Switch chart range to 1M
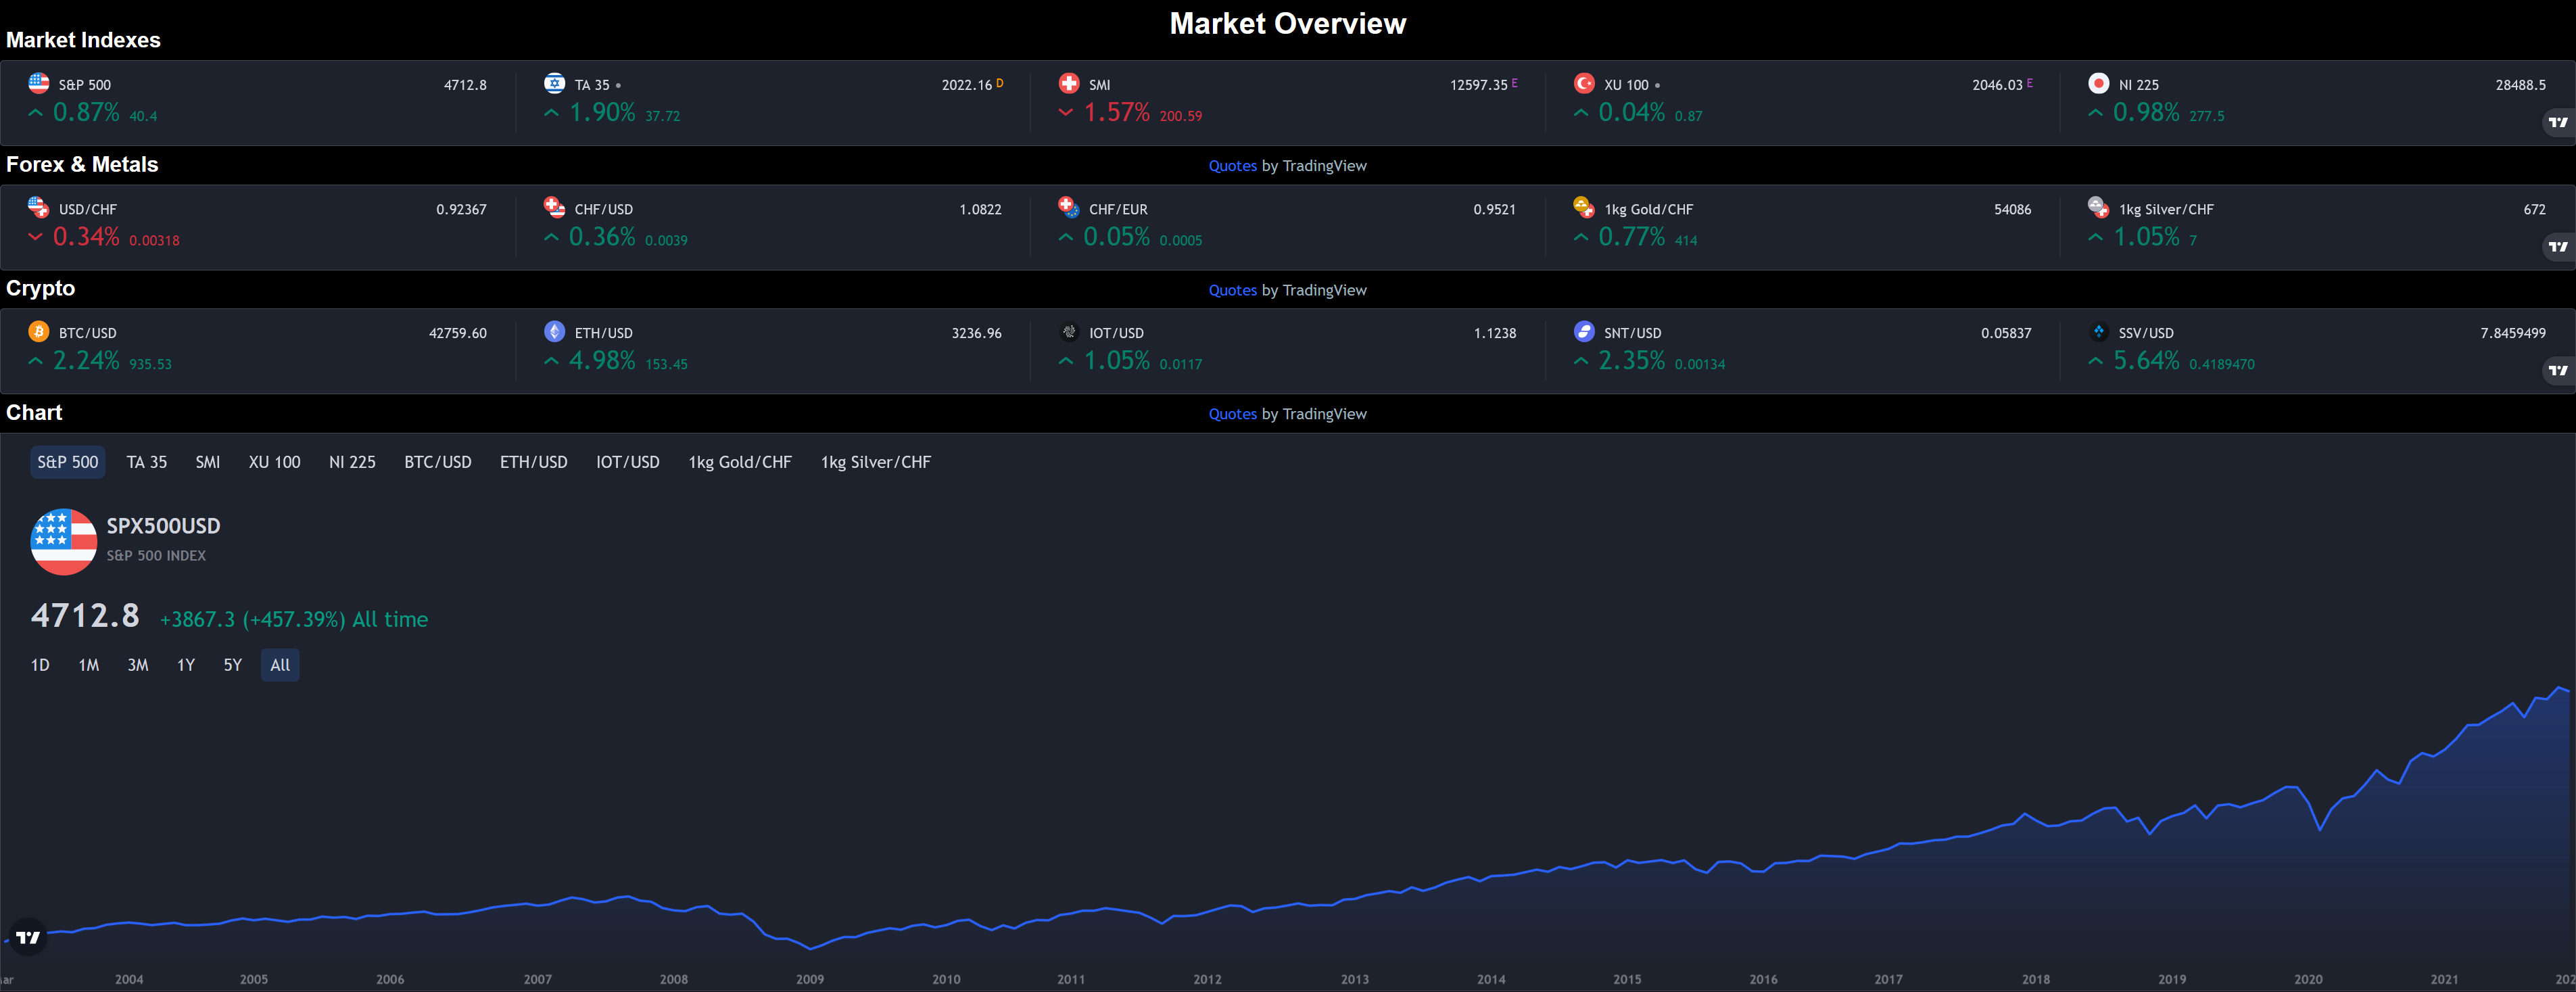Viewport: 2576px width, 992px height. tap(88, 665)
